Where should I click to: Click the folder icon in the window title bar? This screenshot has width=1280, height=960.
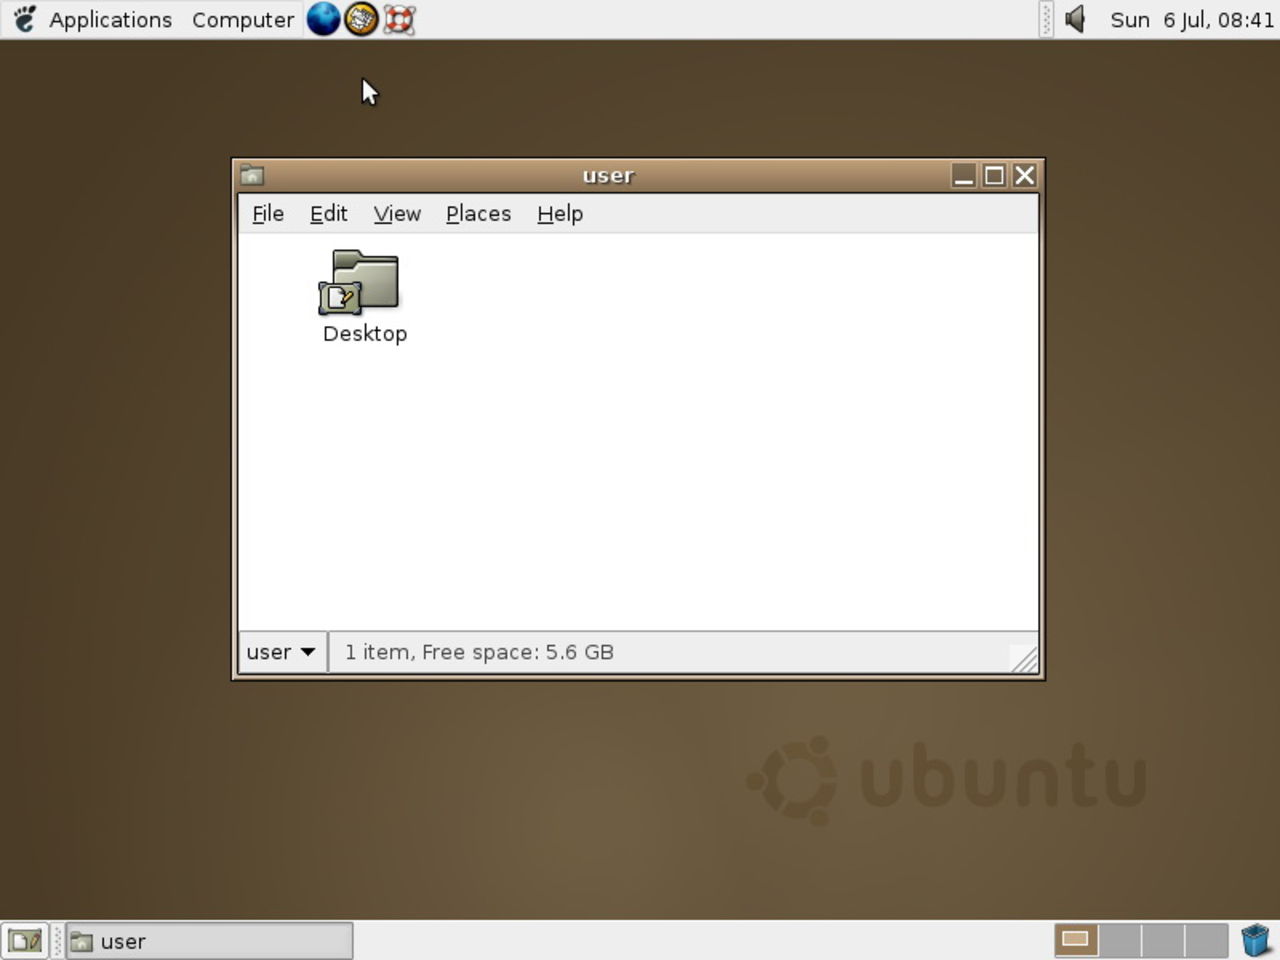click(x=251, y=174)
